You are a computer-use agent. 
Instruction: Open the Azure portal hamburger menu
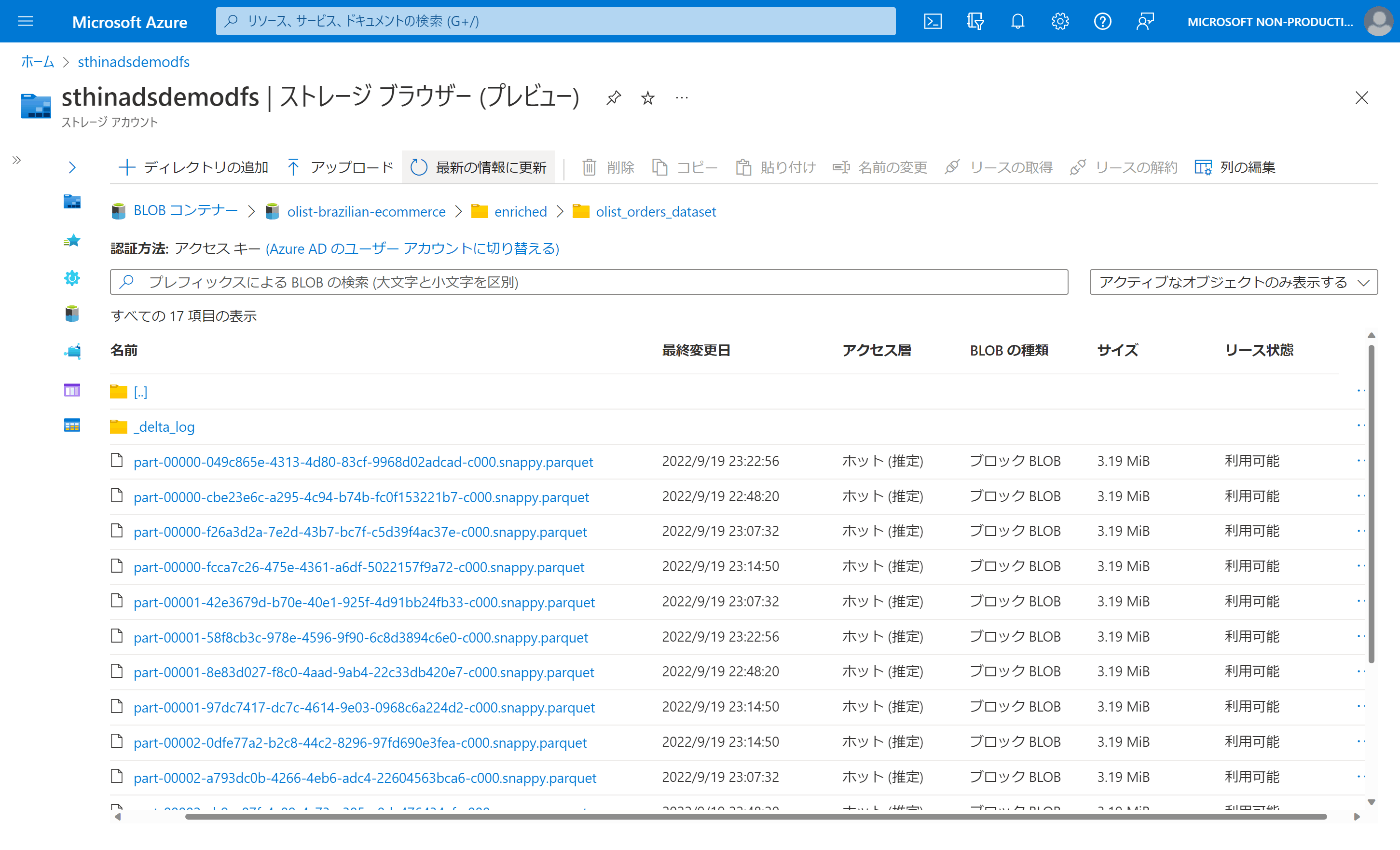click(x=26, y=21)
